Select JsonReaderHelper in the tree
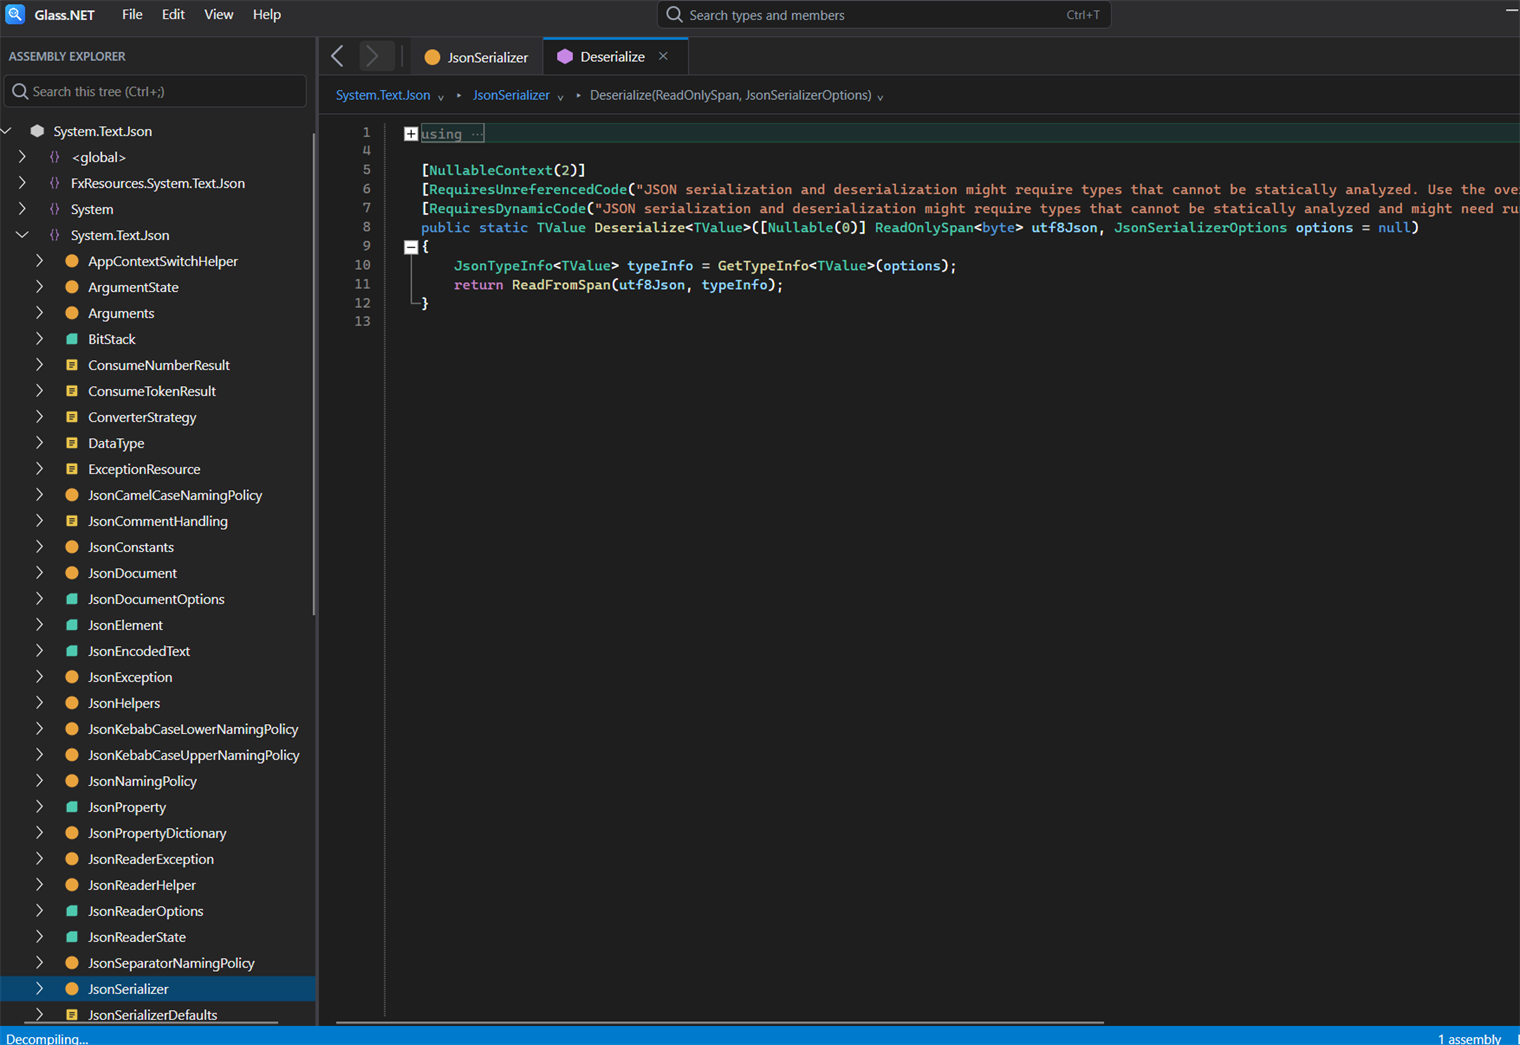Image resolution: width=1520 pixels, height=1045 pixels. (142, 885)
